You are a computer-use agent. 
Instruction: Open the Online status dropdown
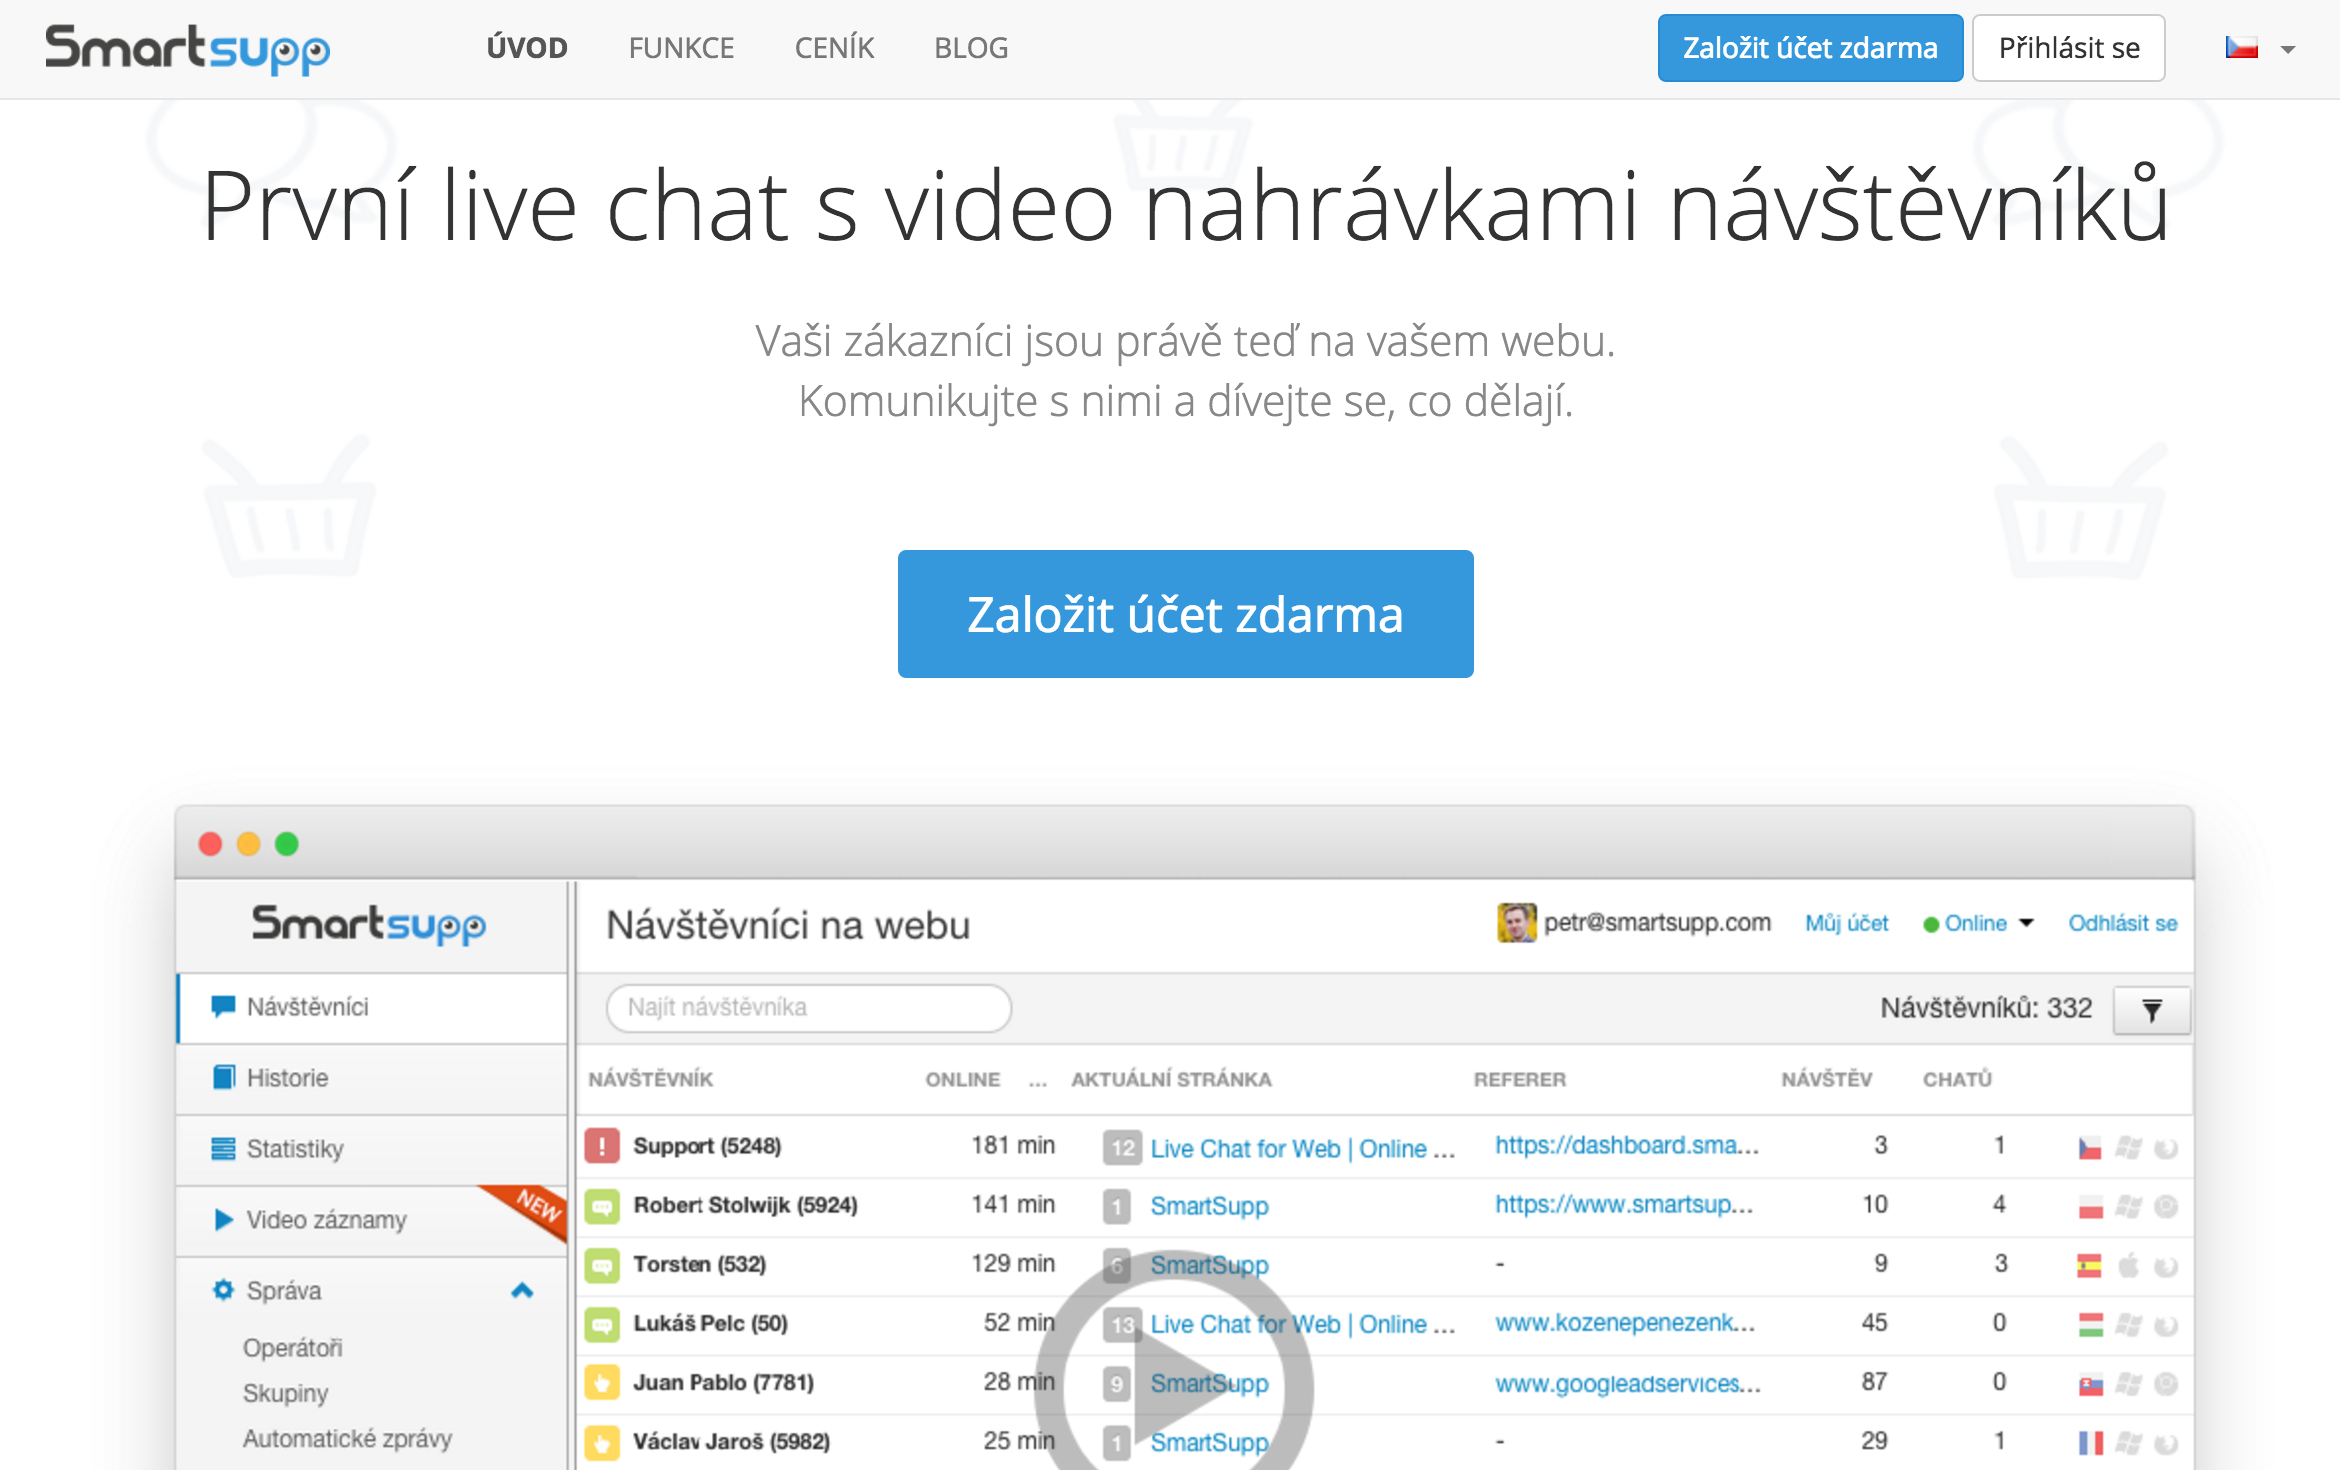pos(1978,923)
